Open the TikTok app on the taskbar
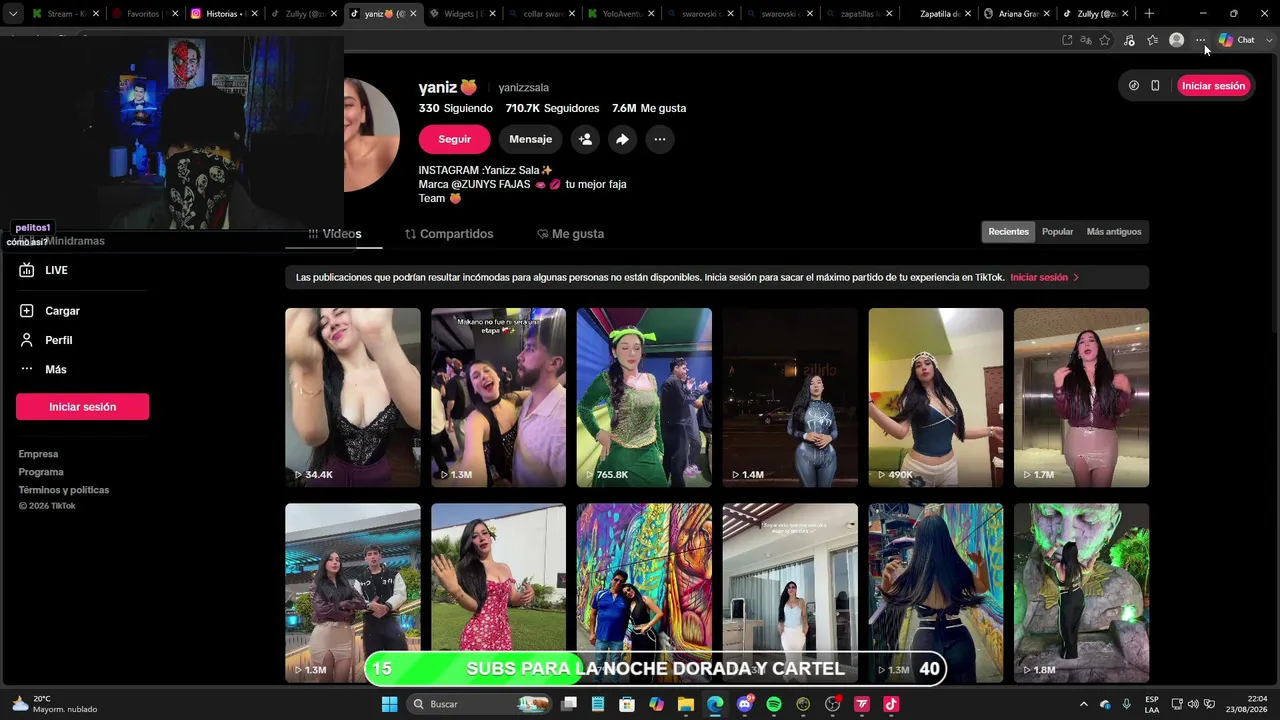The image size is (1280, 720). click(891, 704)
